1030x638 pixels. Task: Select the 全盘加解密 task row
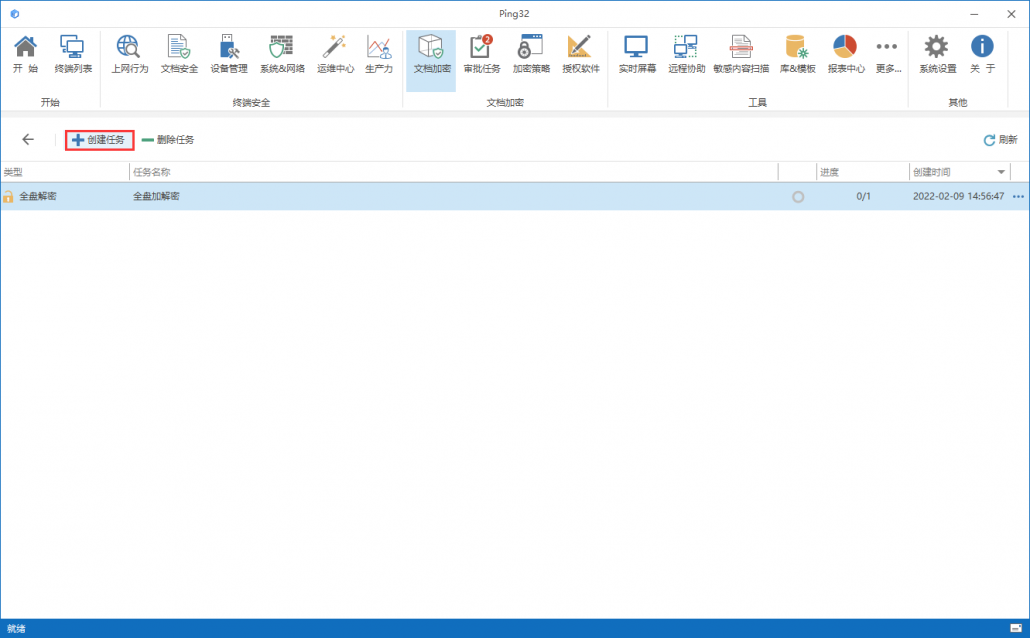[x=400, y=197]
